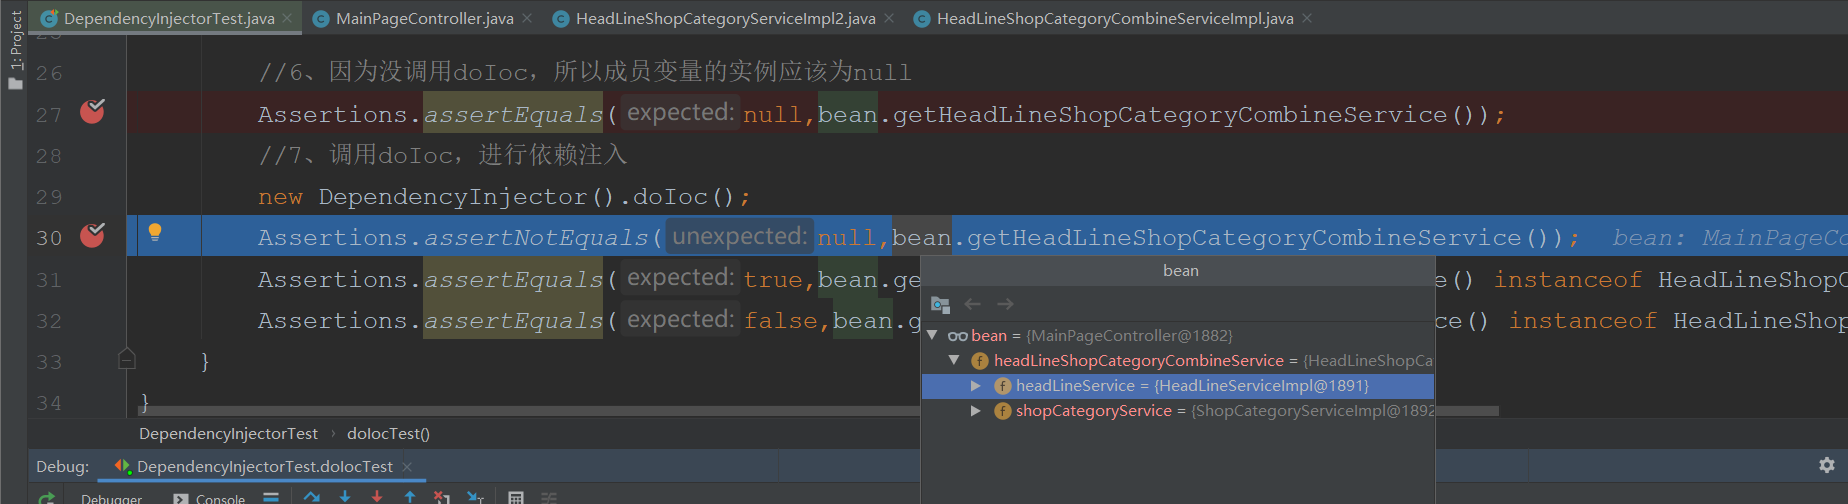Click the light bulb intention icon
The height and width of the screenshot is (504, 1848).
(x=155, y=232)
